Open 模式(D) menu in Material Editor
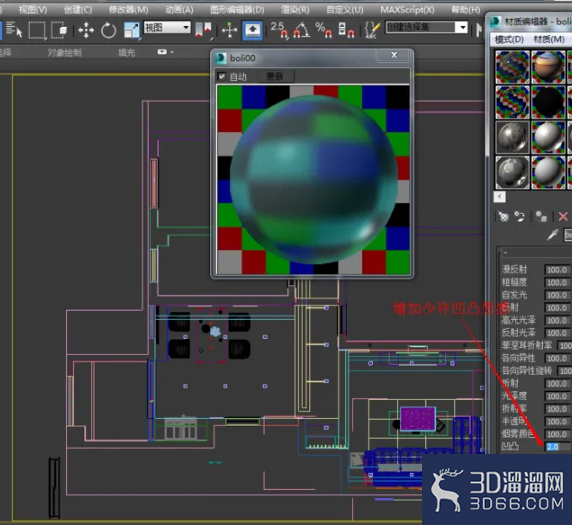The height and width of the screenshot is (525, 572). tap(509, 39)
